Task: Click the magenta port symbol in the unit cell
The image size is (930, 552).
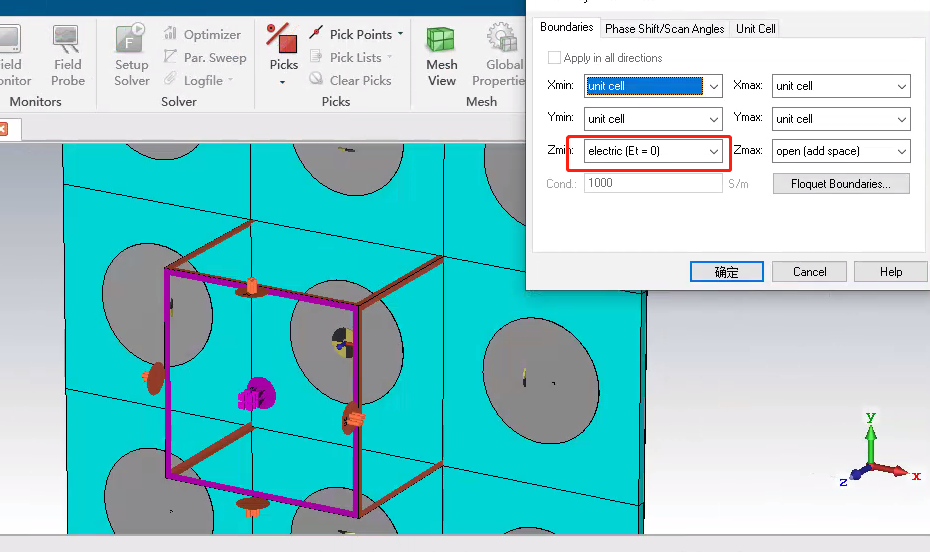Action: pos(257,394)
